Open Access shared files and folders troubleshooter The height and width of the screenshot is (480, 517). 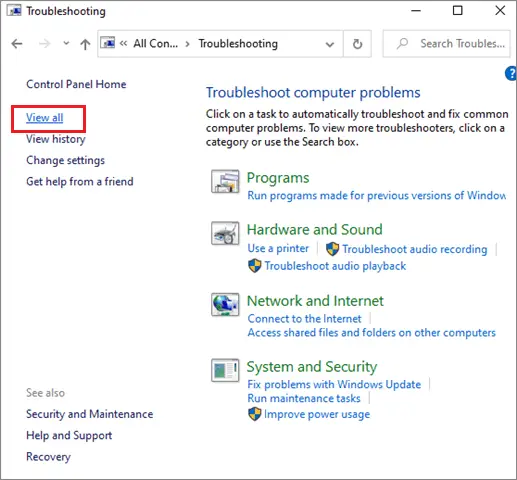tap(372, 333)
